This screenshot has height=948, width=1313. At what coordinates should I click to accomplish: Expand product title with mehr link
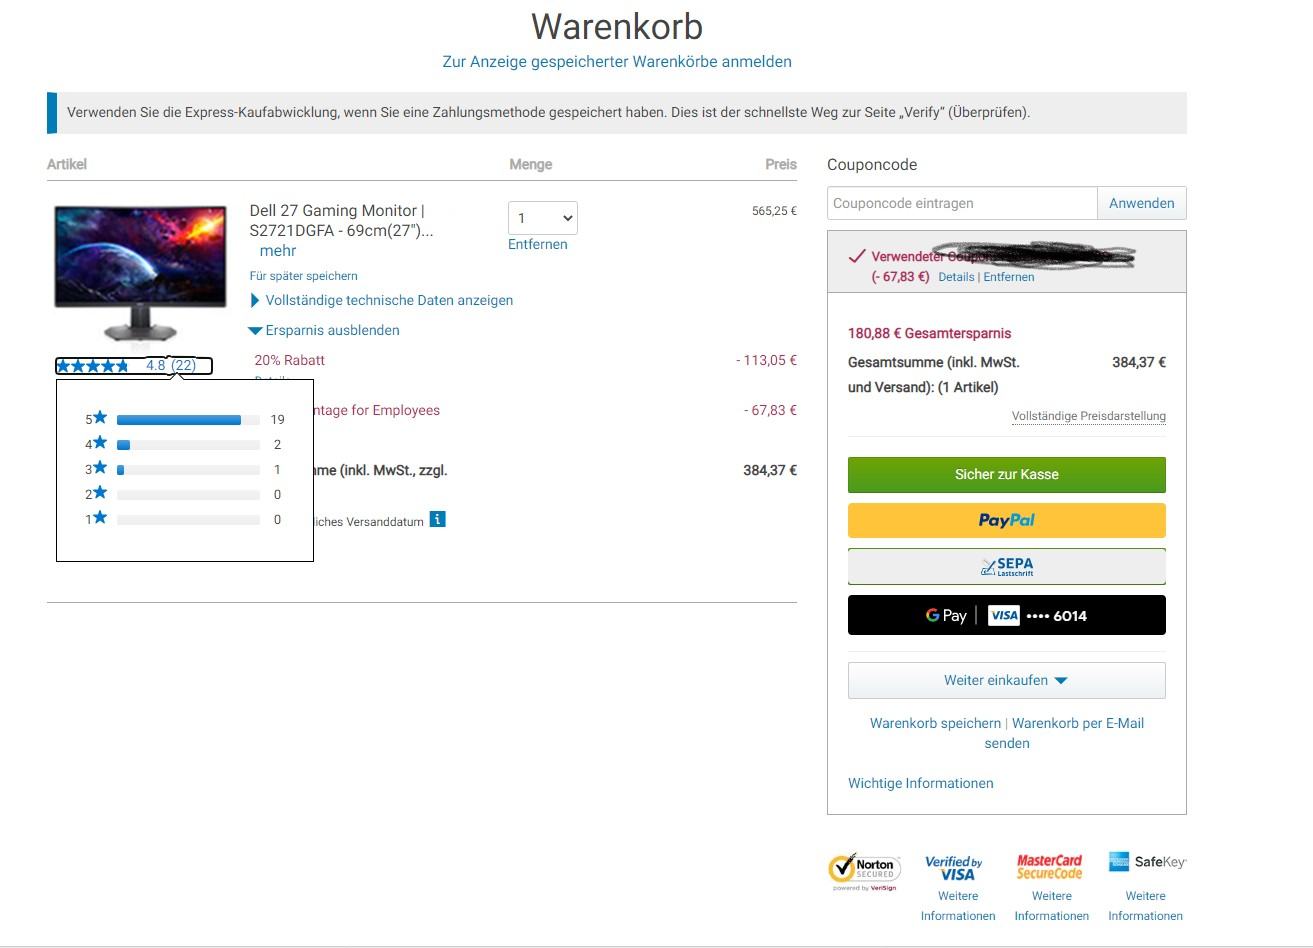(278, 251)
